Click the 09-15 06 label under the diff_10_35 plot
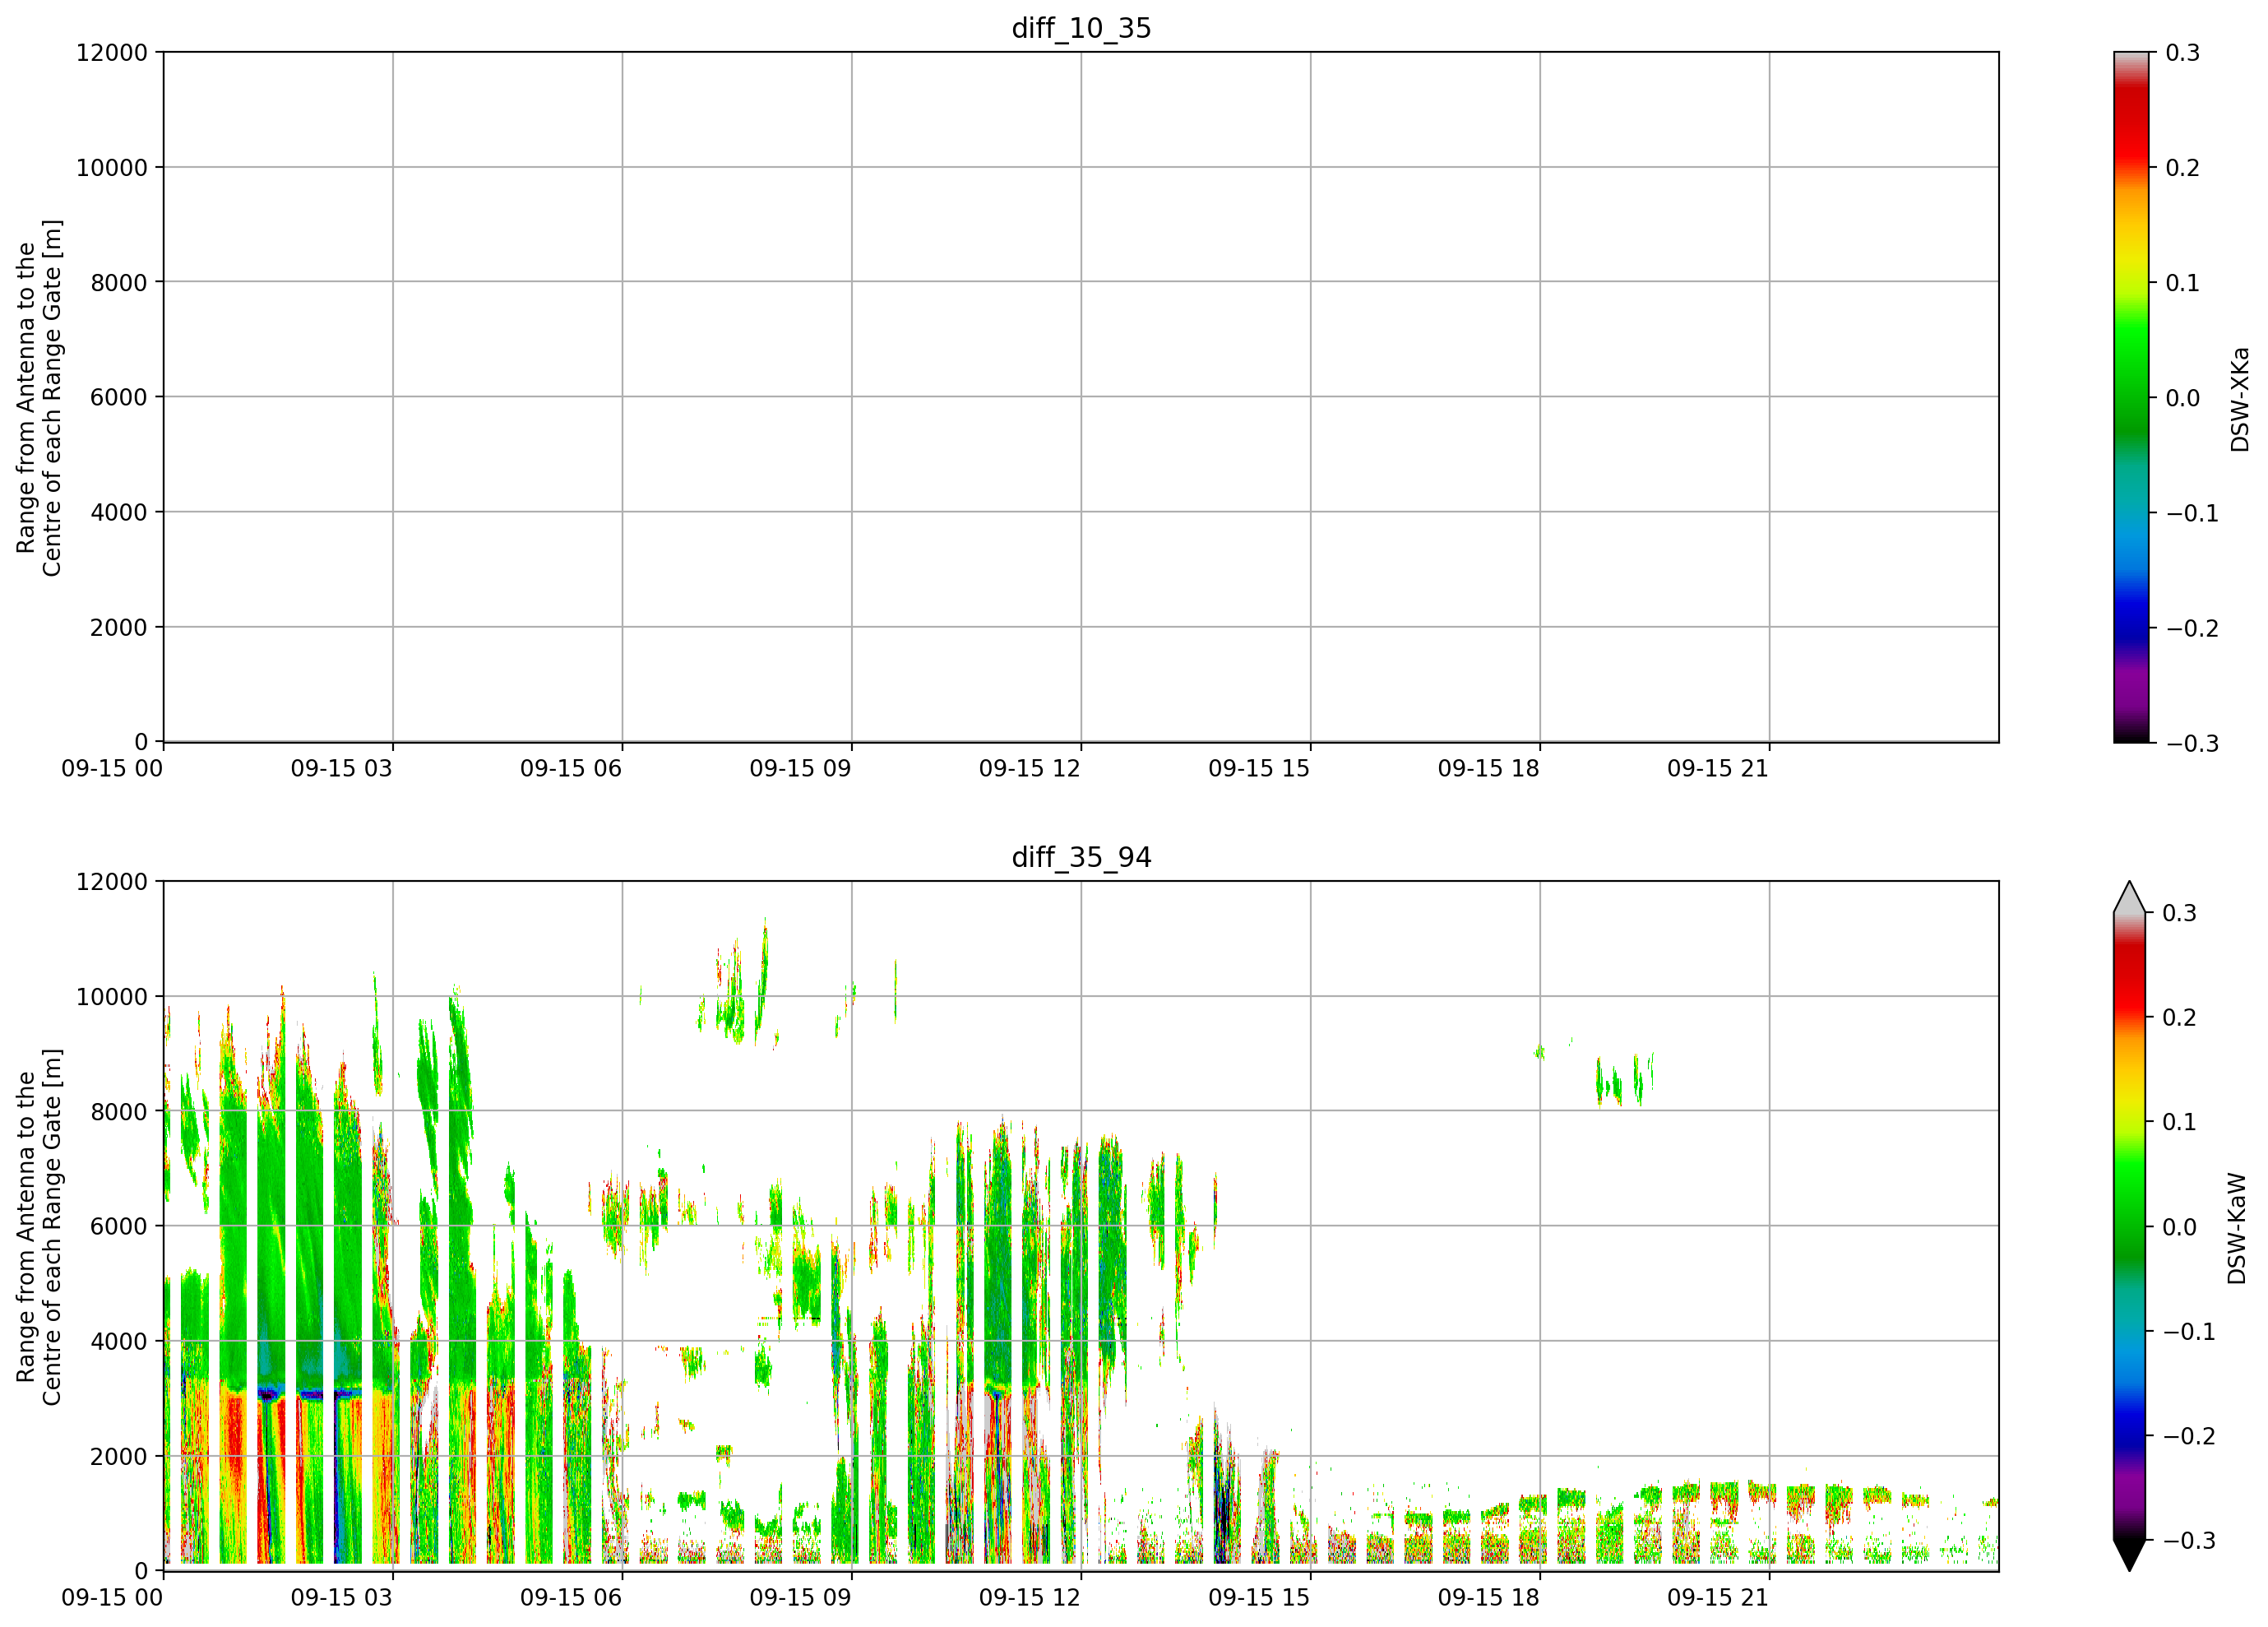This screenshot has width=2268, height=1627. pyautogui.click(x=571, y=768)
